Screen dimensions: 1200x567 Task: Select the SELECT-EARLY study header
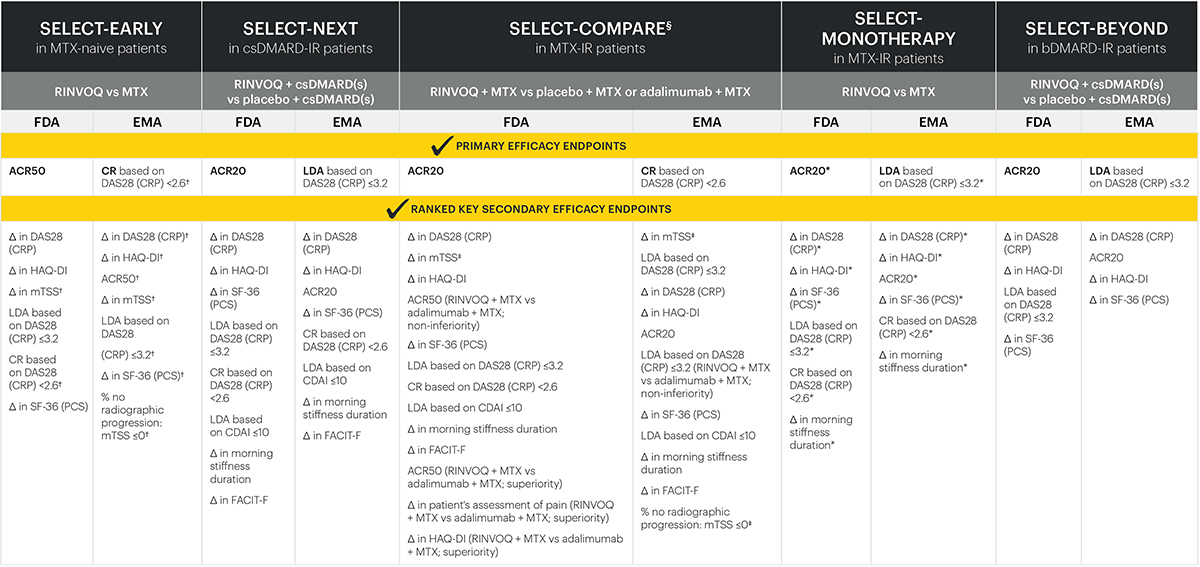(x=100, y=27)
